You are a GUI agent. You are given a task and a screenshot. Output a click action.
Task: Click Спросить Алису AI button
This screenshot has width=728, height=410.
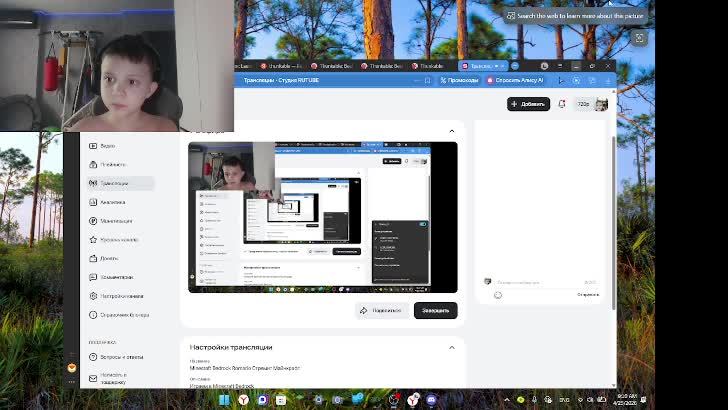514,80
